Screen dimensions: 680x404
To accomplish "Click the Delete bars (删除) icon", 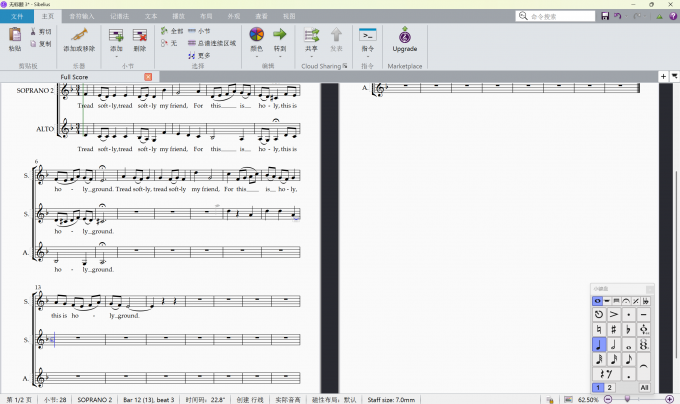I will [x=140, y=35].
